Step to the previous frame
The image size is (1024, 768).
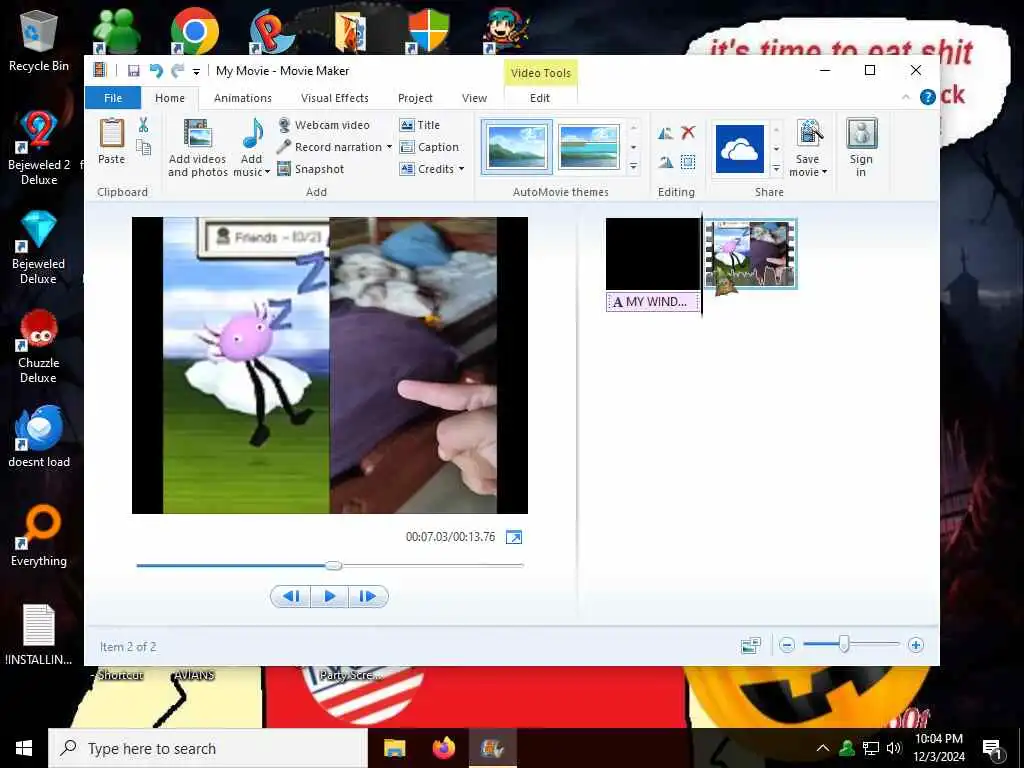pyautogui.click(x=291, y=596)
